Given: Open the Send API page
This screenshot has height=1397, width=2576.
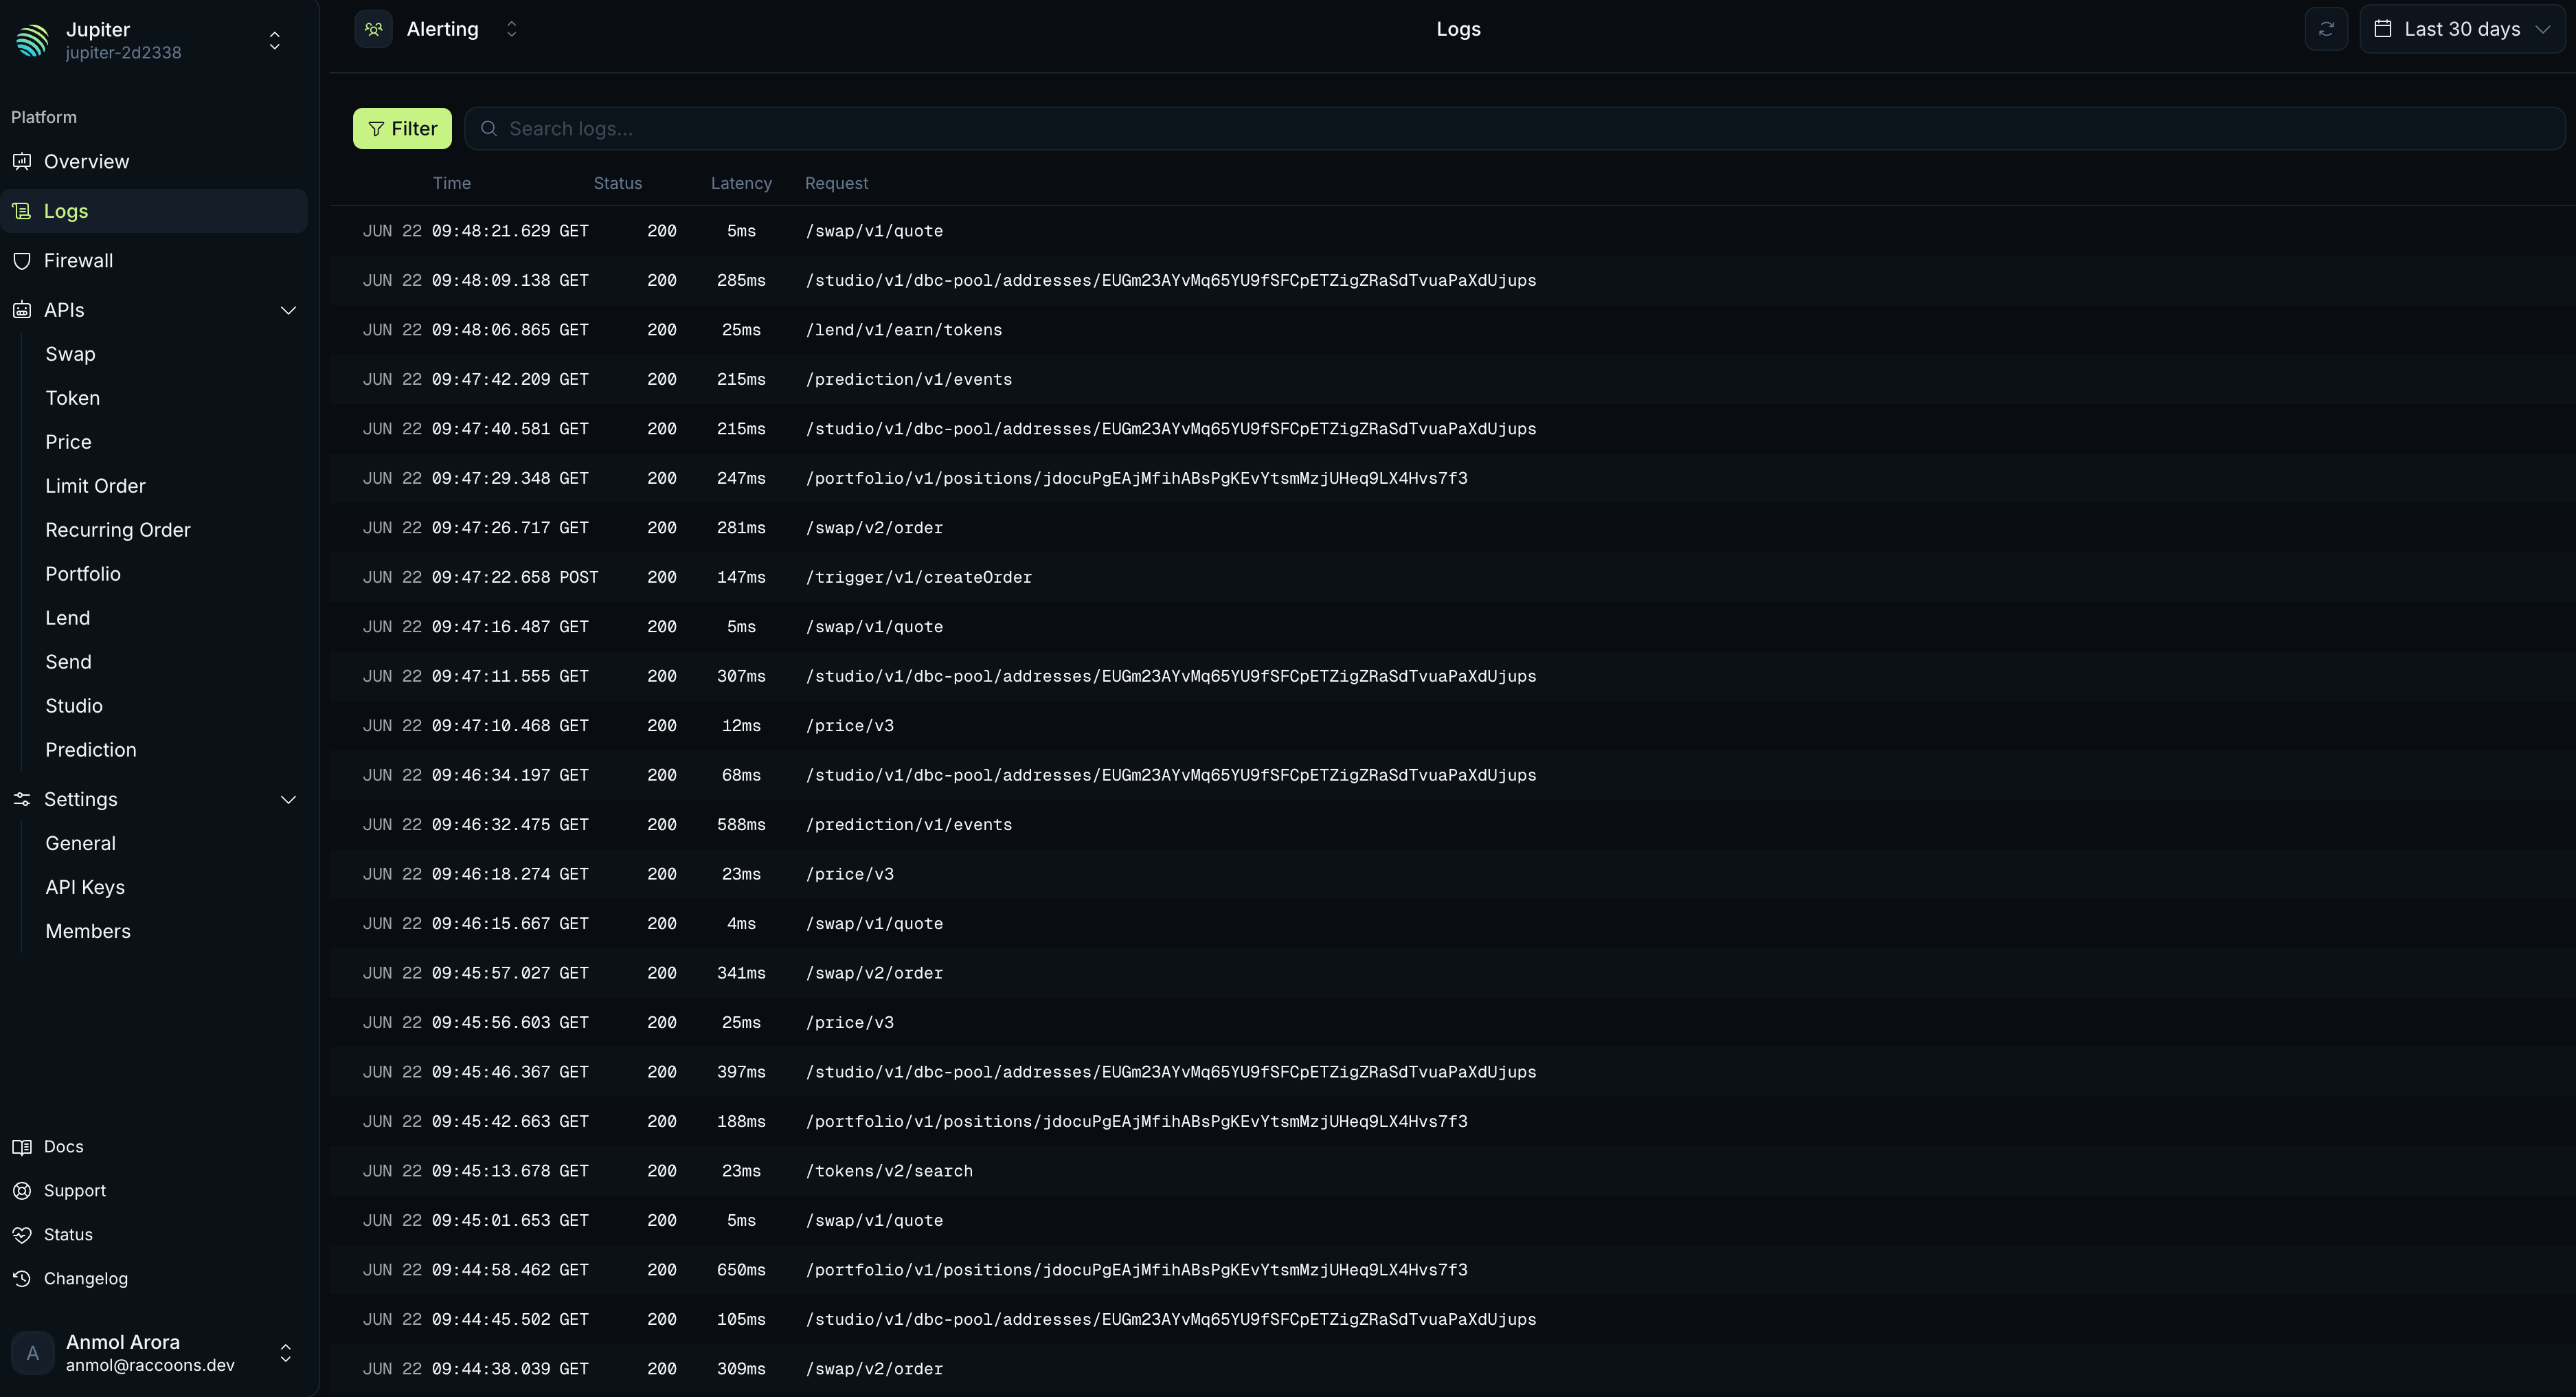Looking at the screenshot, I should point(68,662).
